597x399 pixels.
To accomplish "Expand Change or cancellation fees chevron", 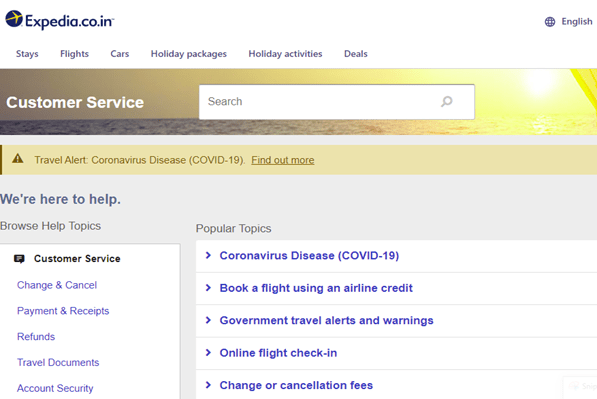I will tap(208, 385).
